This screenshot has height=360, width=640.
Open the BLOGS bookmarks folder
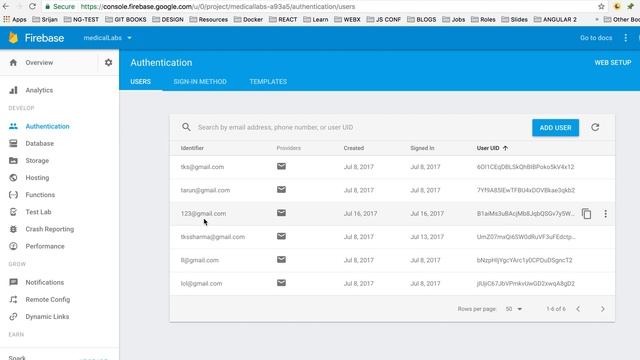[x=422, y=19]
